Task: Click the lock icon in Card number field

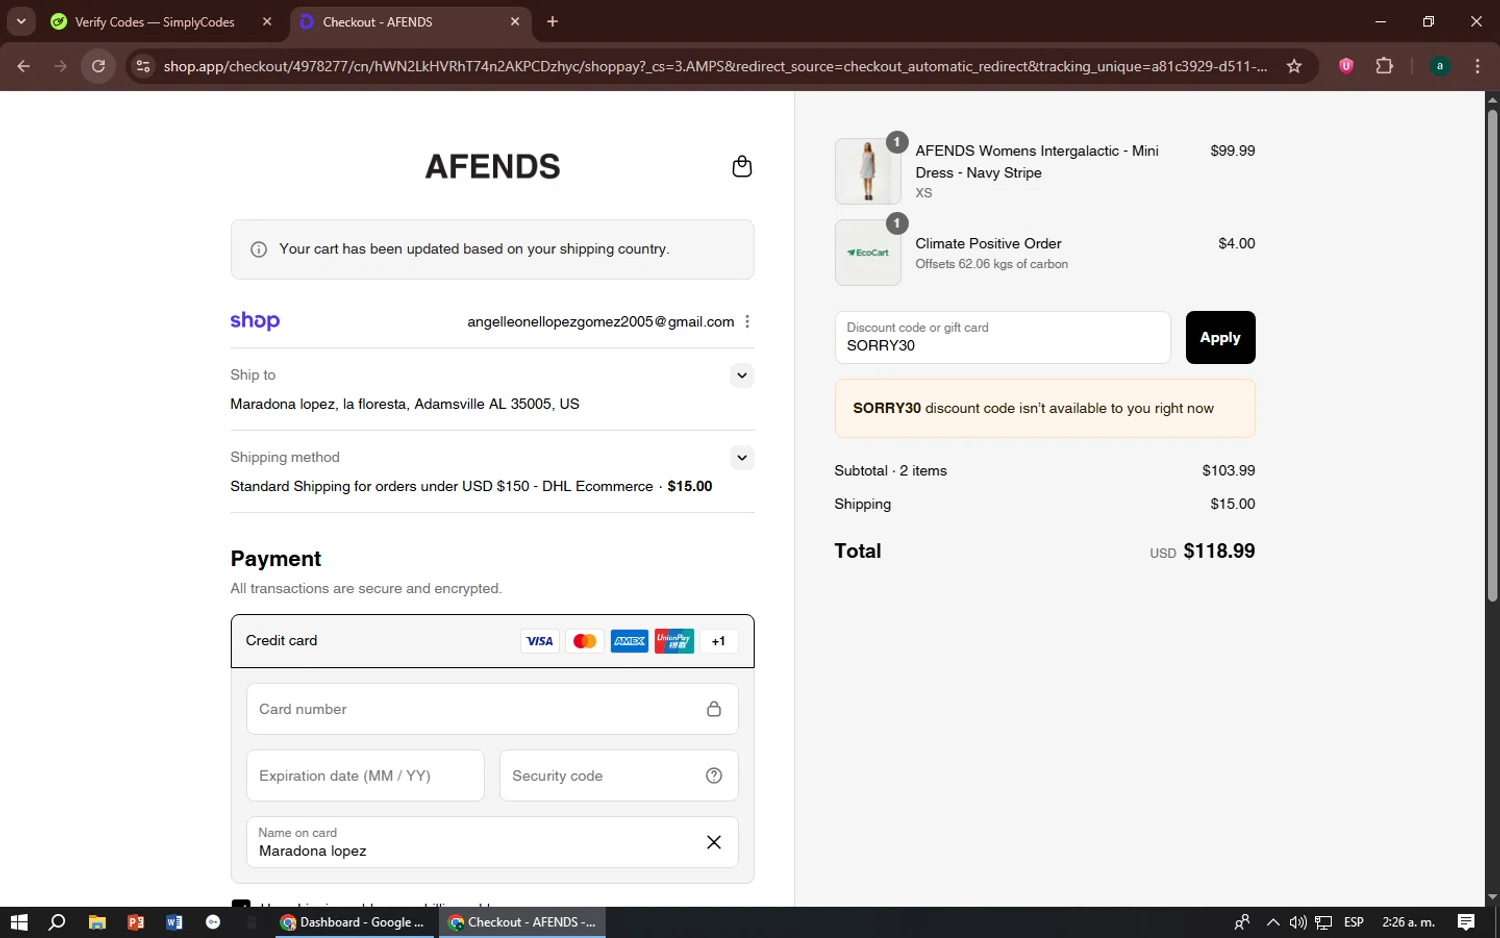Action: tap(713, 709)
